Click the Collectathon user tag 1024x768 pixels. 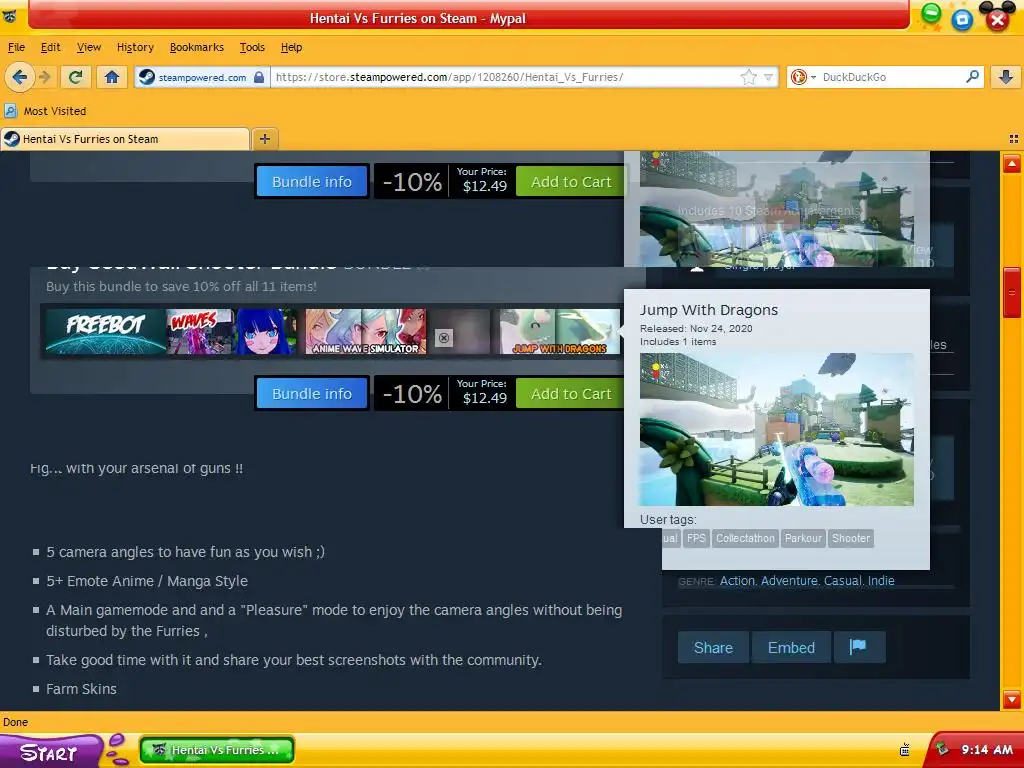(x=745, y=538)
